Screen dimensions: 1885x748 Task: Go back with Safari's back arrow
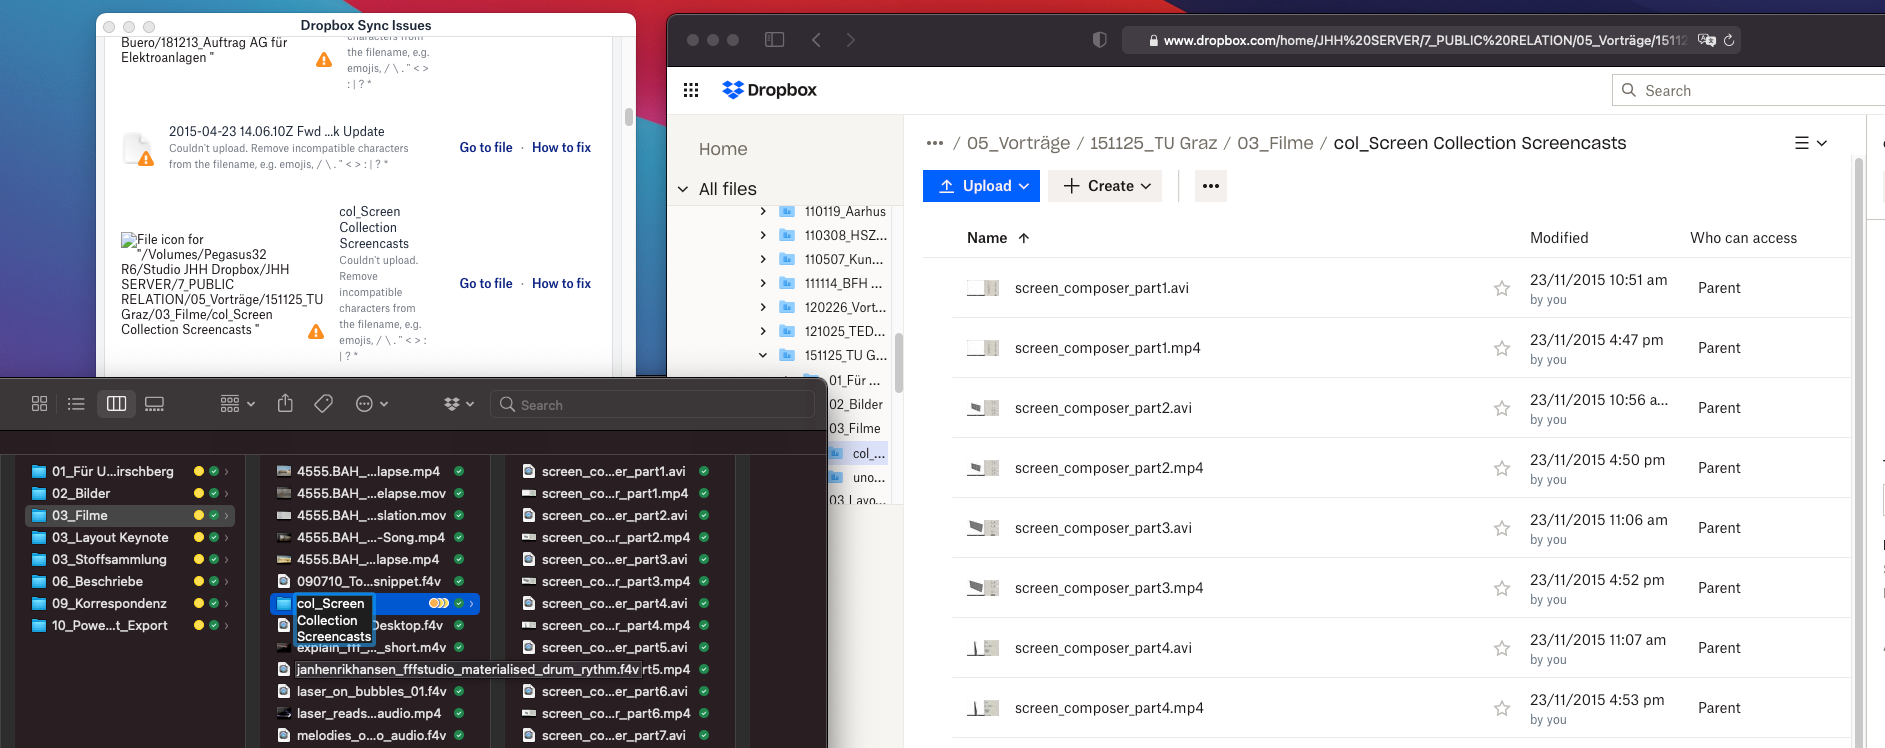pos(816,40)
